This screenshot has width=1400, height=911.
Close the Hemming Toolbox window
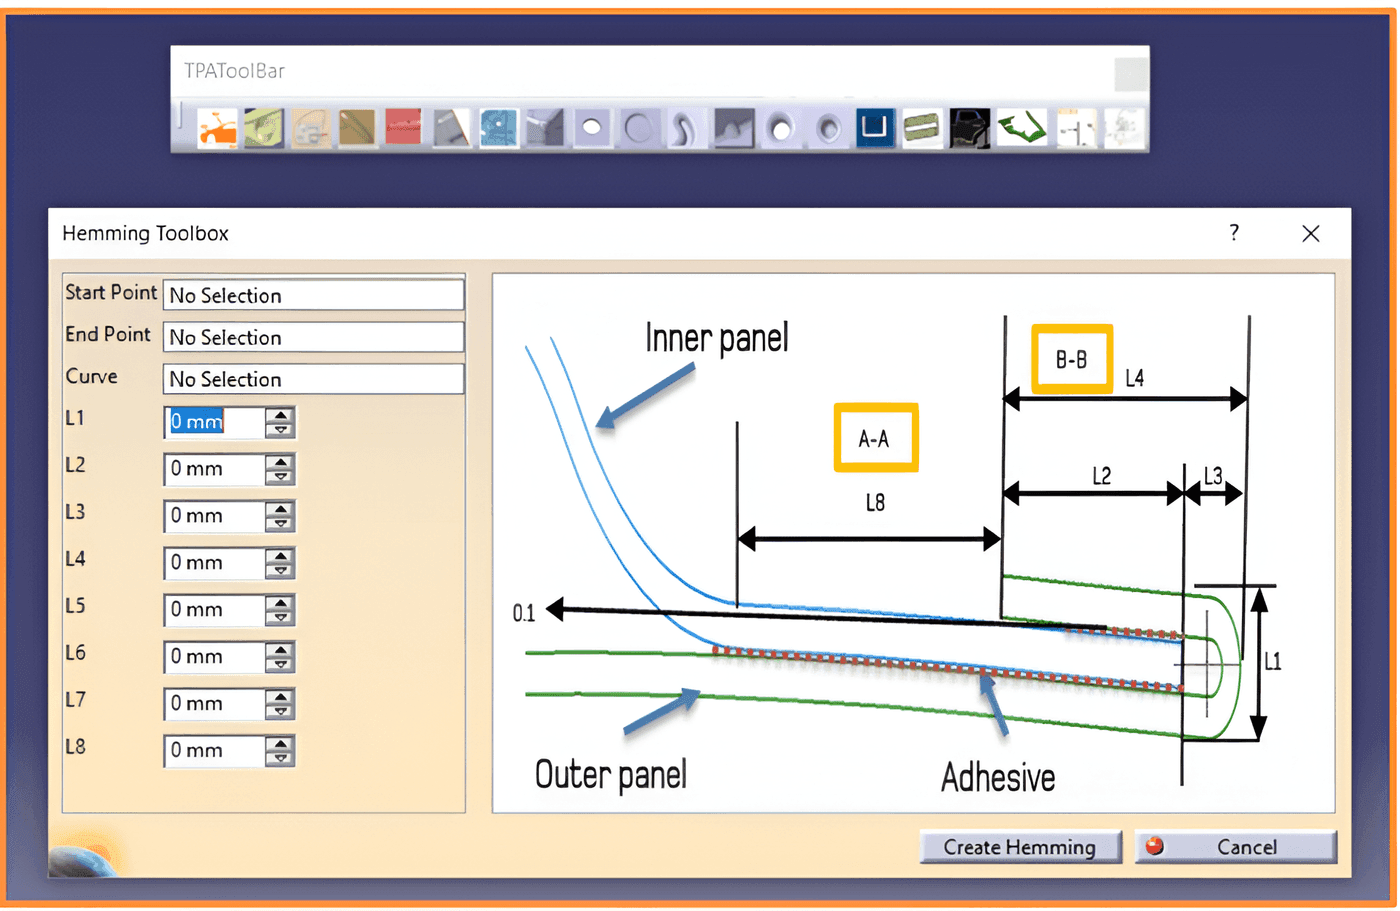point(1311,233)
